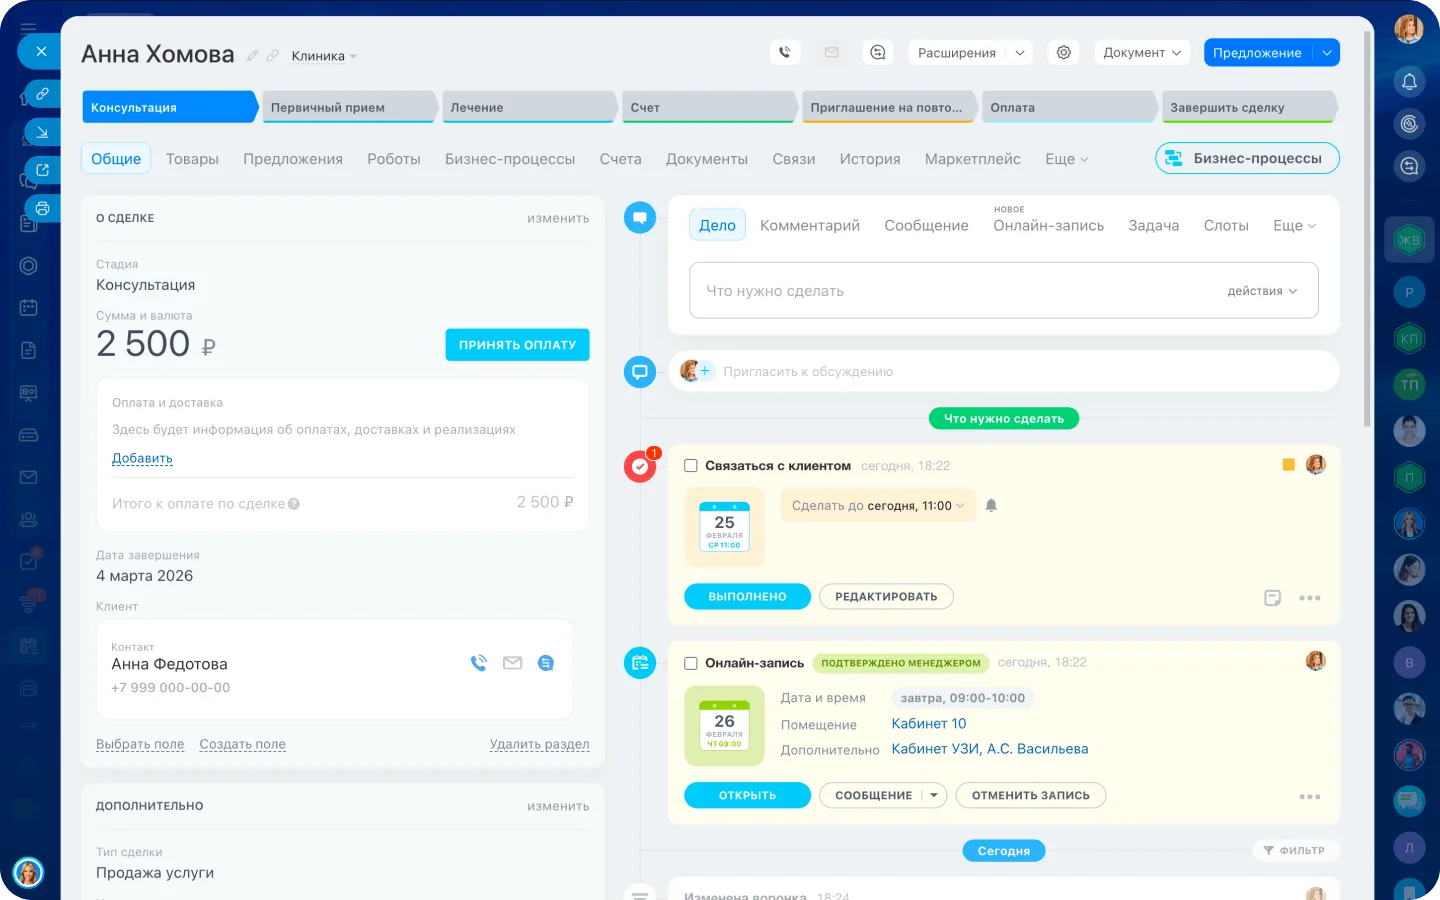Check the Связаться с клиентом checkbox
Screen dimensions: 1440x900
coord(691,466)
